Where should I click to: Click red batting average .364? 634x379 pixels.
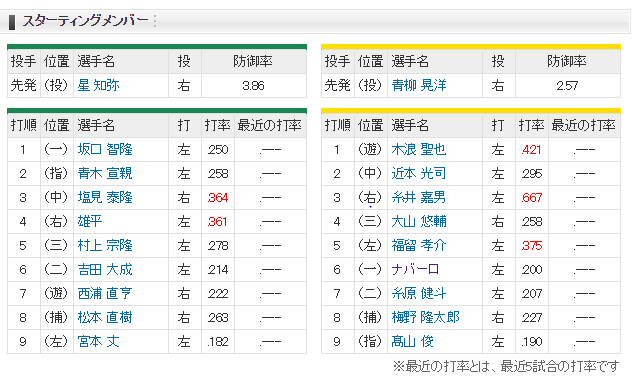pyautogui.click(x=218, y=198)
